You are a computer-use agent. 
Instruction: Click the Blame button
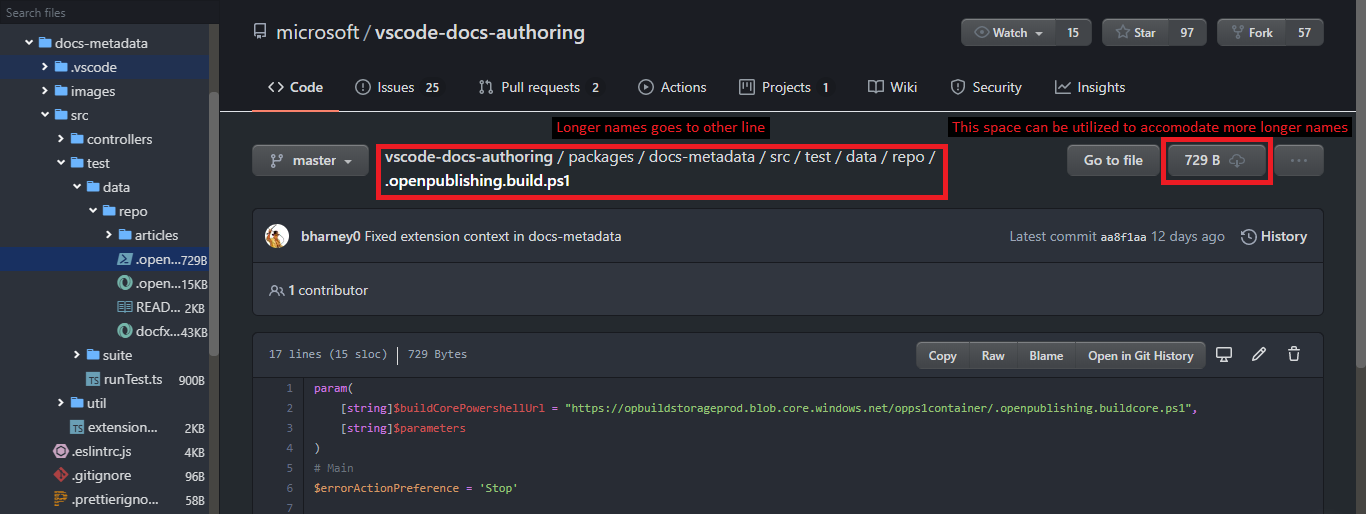click(1046, 355)
